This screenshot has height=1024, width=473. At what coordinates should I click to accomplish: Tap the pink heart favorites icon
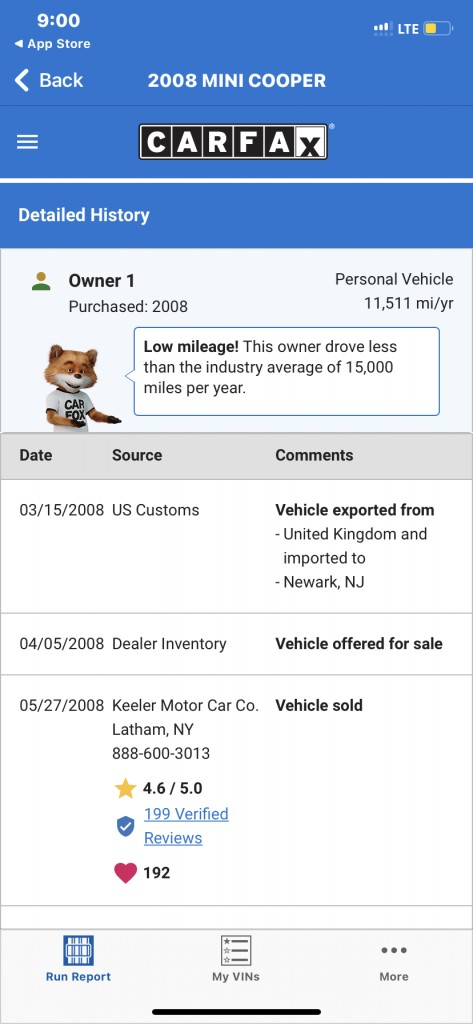(x=125, y=872)
